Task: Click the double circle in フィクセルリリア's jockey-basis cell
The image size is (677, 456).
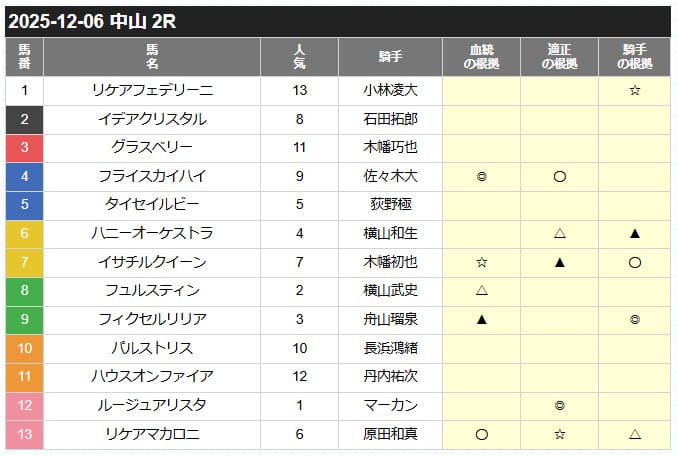Action: pos(632,321)
